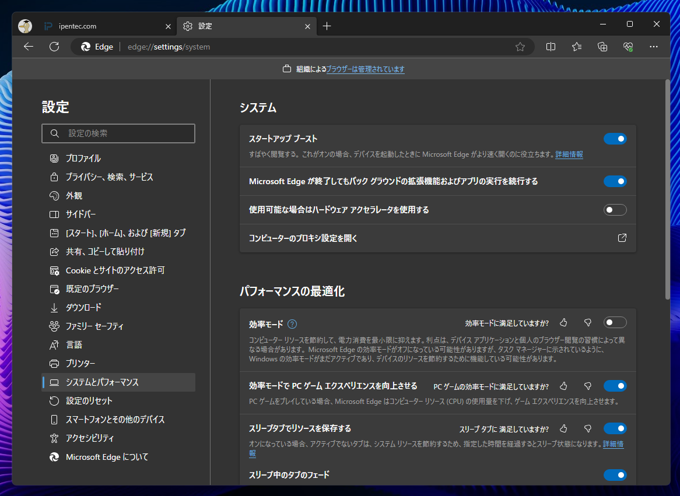Open プライバシー、検索、サービス settings
Screen dimensions: 680x496
pos(118,177)
